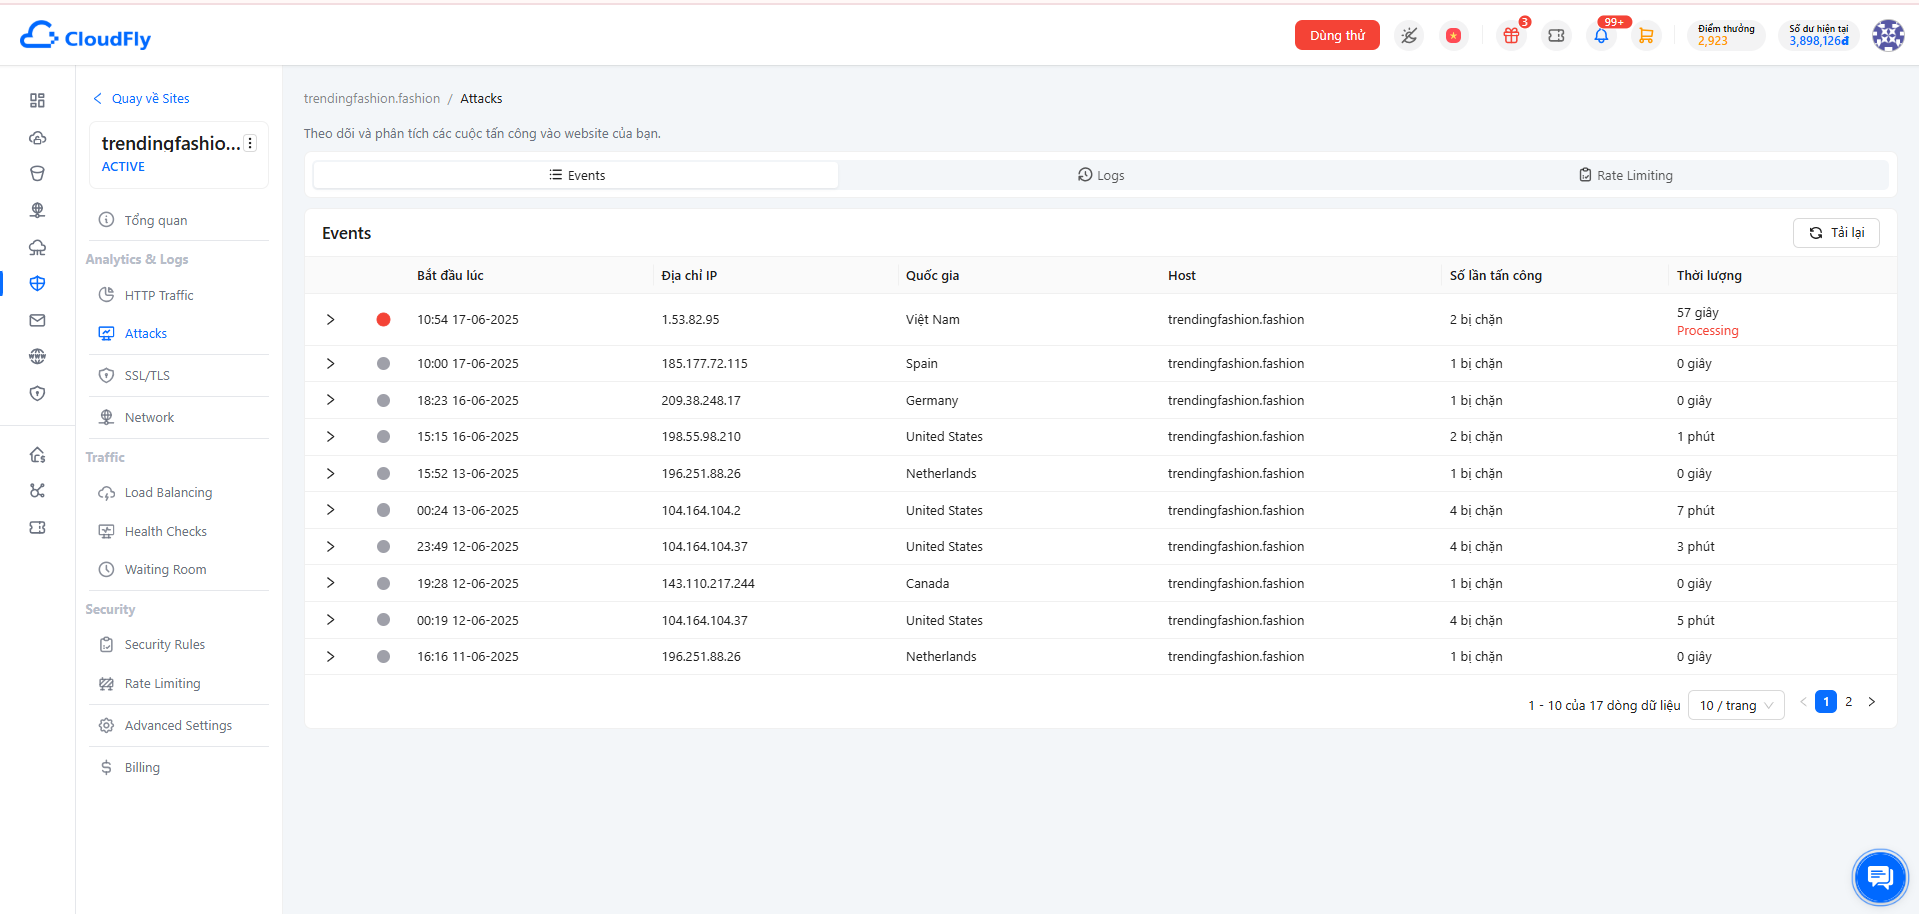Image resolution: width=1919 pixels, height=914 pixels.
Task: Click the user avatar icon
Action: pos(1888,36)
